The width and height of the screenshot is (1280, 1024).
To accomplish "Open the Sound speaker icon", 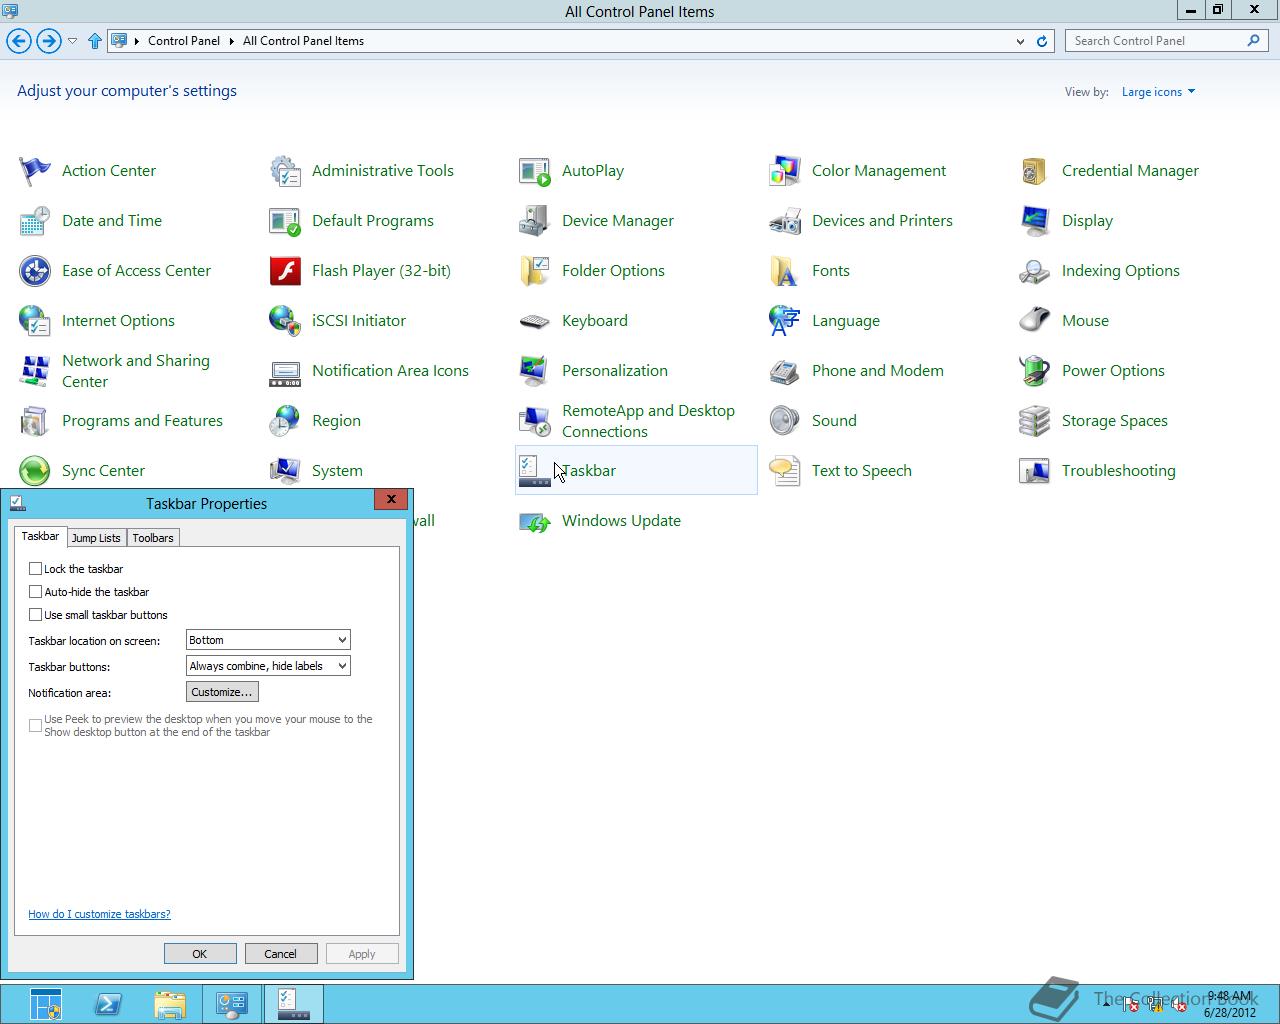I will click(x=785, y=421).
